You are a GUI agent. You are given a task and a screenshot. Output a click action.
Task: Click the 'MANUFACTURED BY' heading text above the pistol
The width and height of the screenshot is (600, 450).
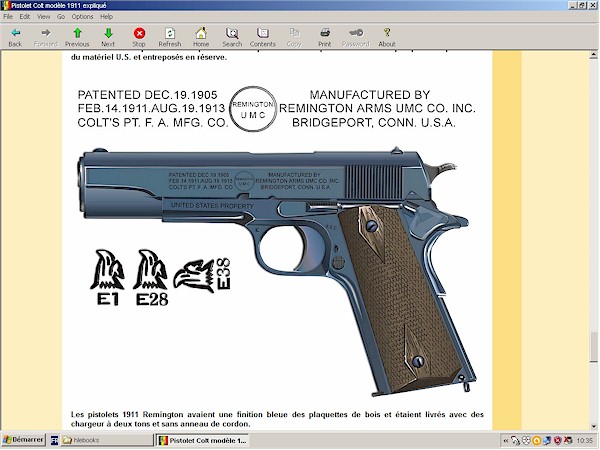click(x=370, y=95)
